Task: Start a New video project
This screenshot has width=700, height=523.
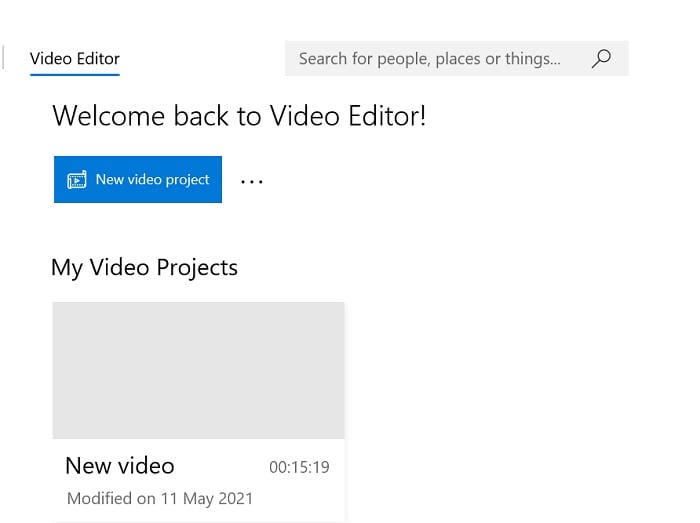Action: tap(138, 179)
